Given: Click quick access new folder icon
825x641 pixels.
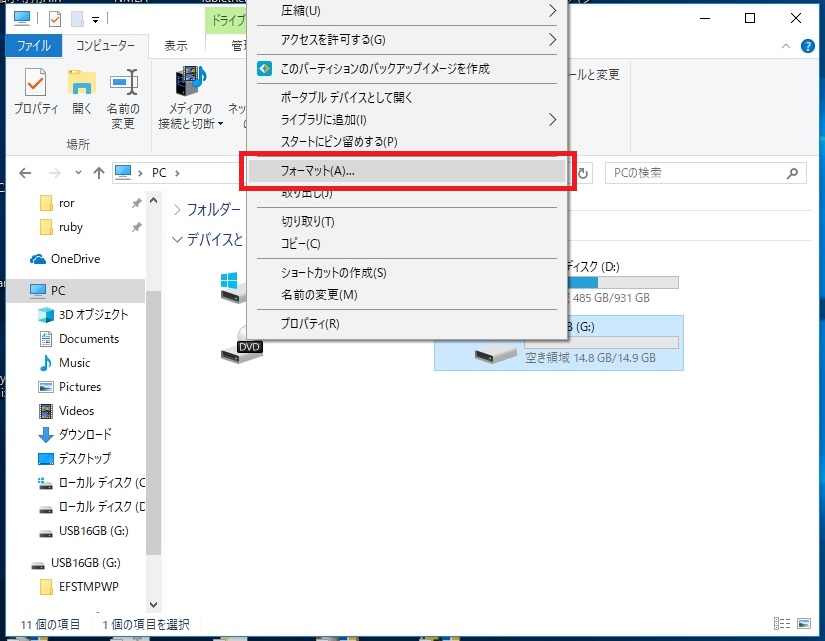Looking at the screenshot, I should (x=77, y=19).
